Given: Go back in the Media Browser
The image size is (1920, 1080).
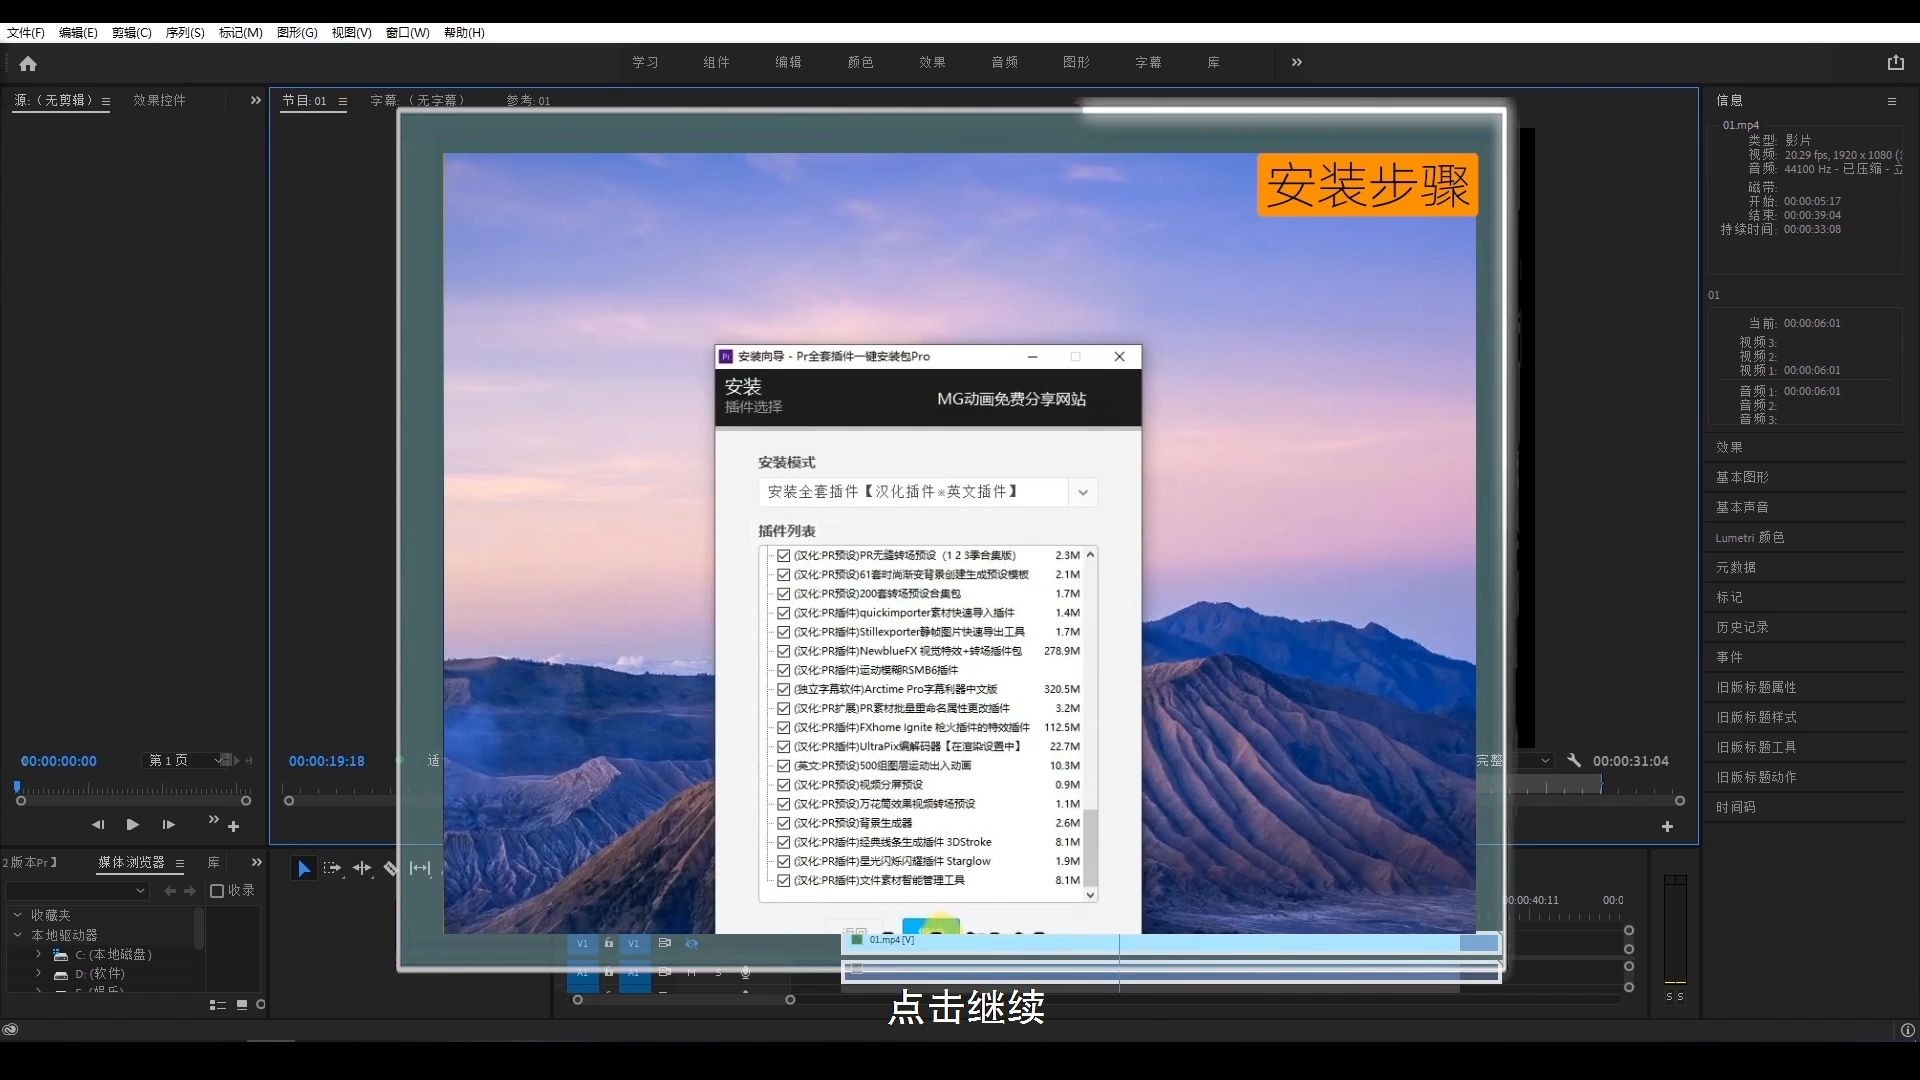Looking at the screenshot, I should (170, 891).
